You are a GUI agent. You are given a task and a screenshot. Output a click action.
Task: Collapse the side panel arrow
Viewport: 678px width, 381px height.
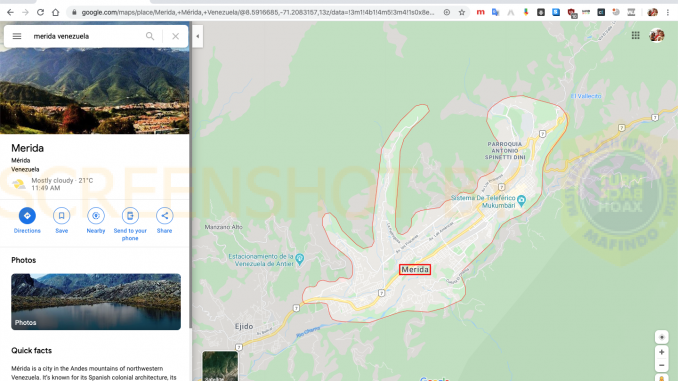click(198, 36)
